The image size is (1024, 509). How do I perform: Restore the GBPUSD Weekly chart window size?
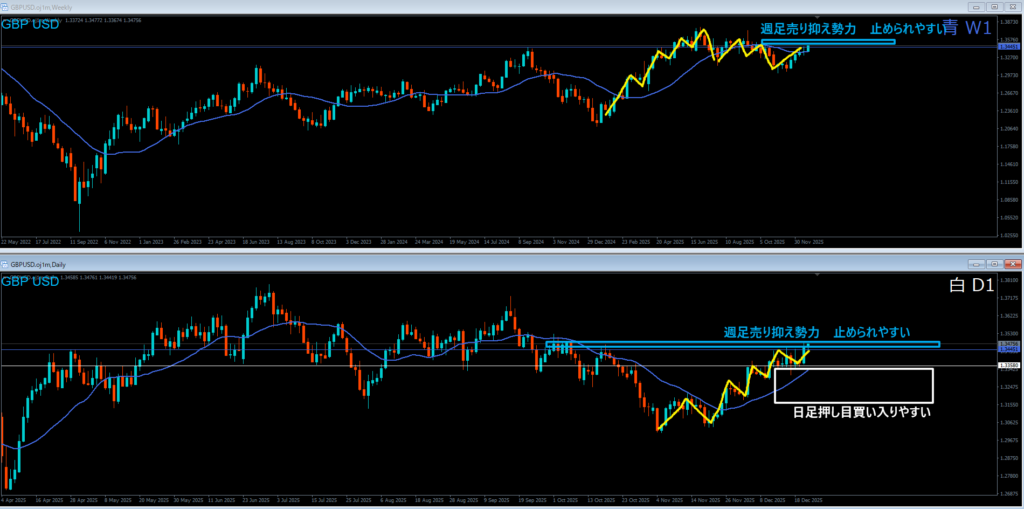[x=994, y=7]
